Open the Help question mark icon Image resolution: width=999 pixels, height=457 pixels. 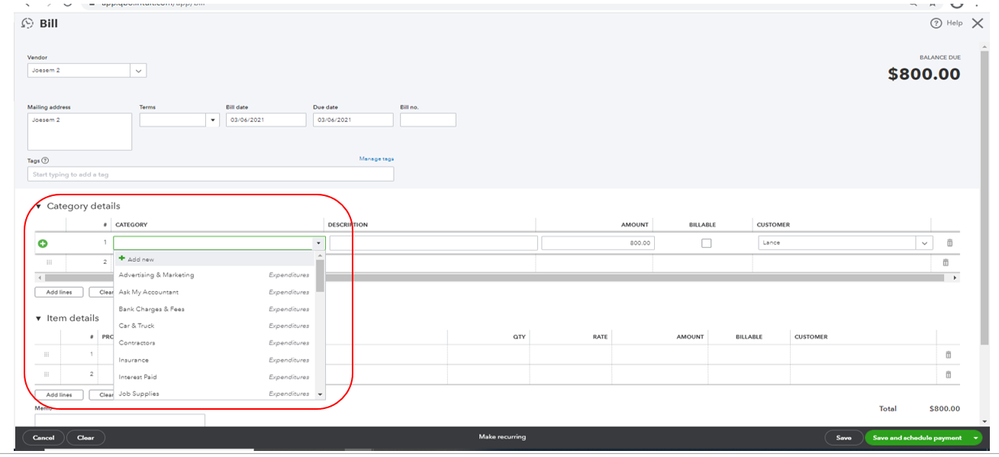point(935,23)
